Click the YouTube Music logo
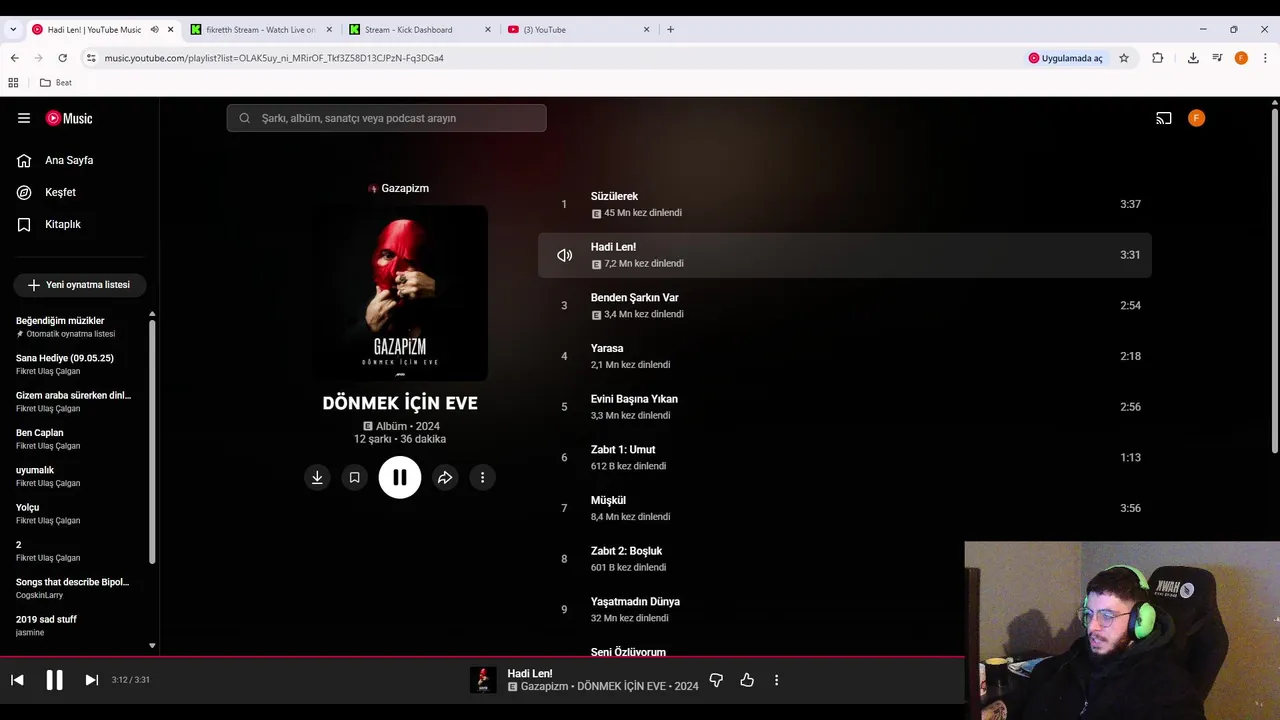This screenshot has height=720, width=1280. (x=69, y=118)
